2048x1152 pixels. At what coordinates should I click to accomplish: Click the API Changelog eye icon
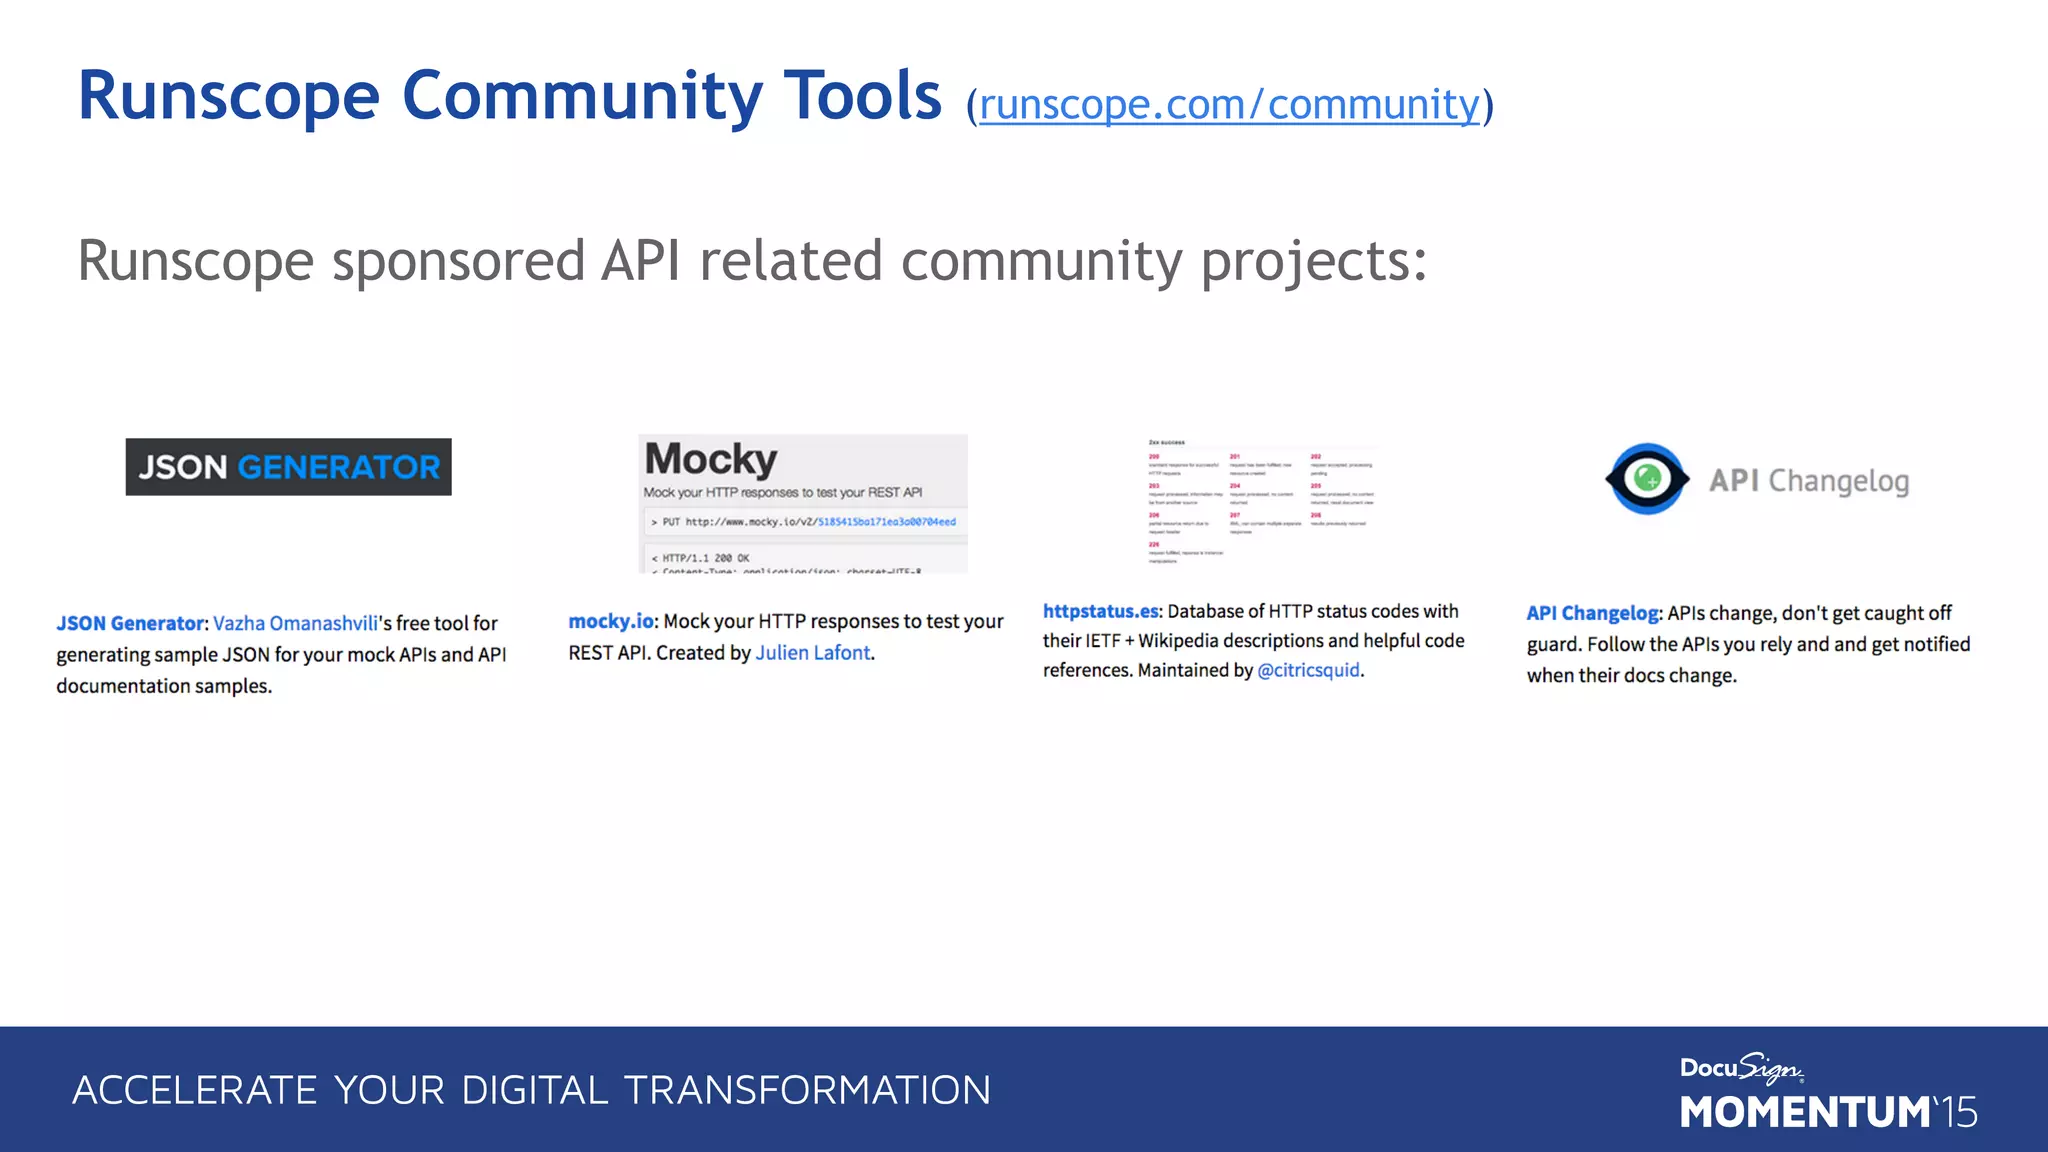tap(1646, 479)
